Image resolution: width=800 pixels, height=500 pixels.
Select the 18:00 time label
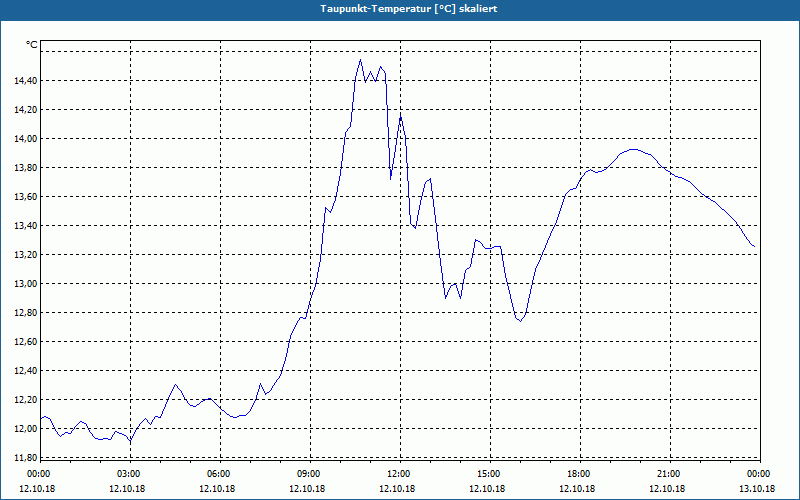coord(577,474)
